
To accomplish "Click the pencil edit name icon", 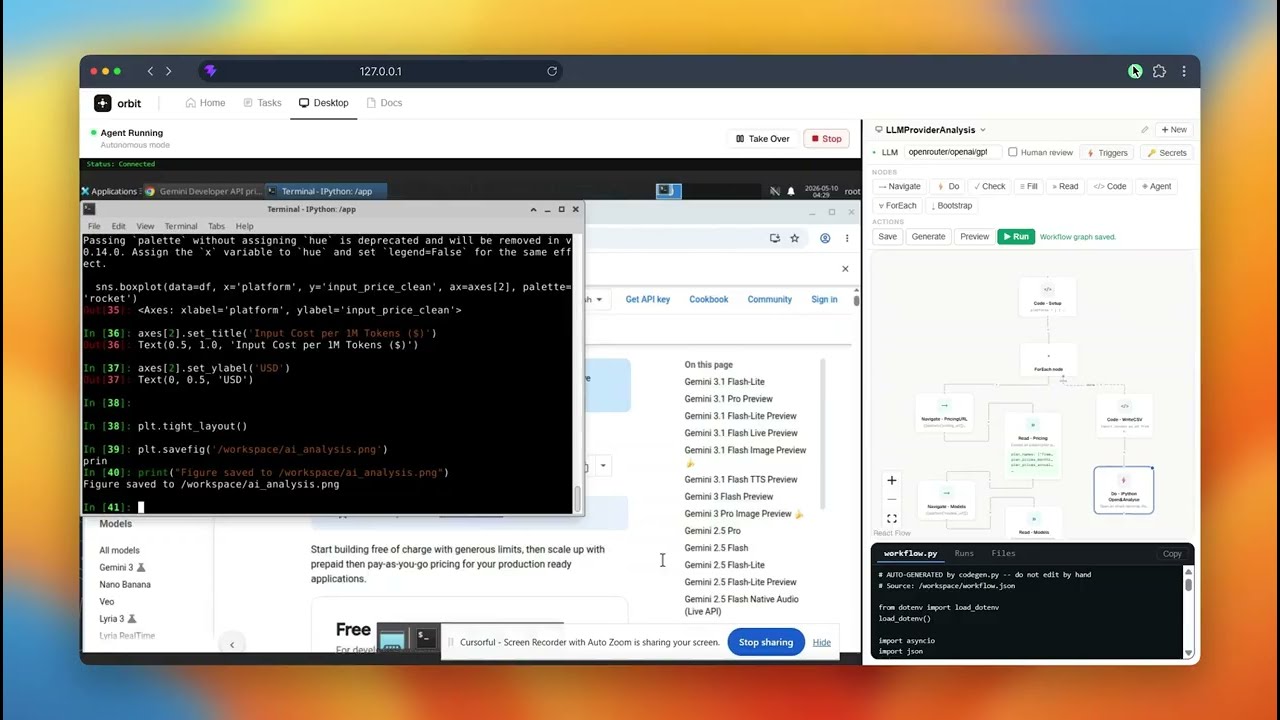I will (x=1145, y=130).
